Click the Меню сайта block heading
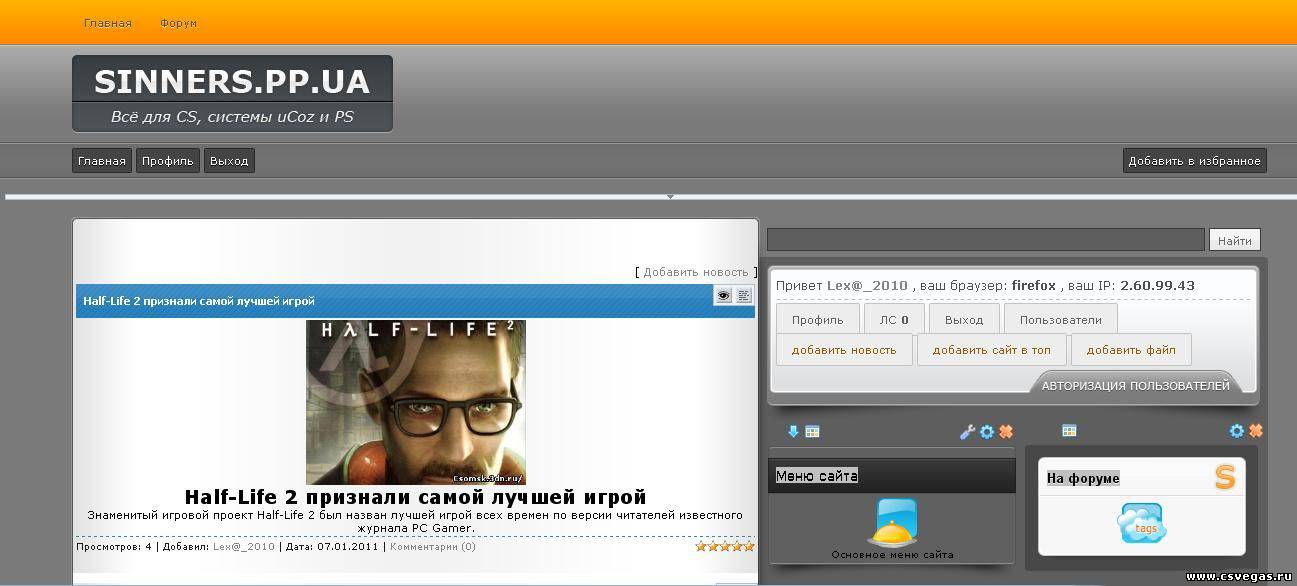Screen dimensions: 1297x586 [817, 476]
